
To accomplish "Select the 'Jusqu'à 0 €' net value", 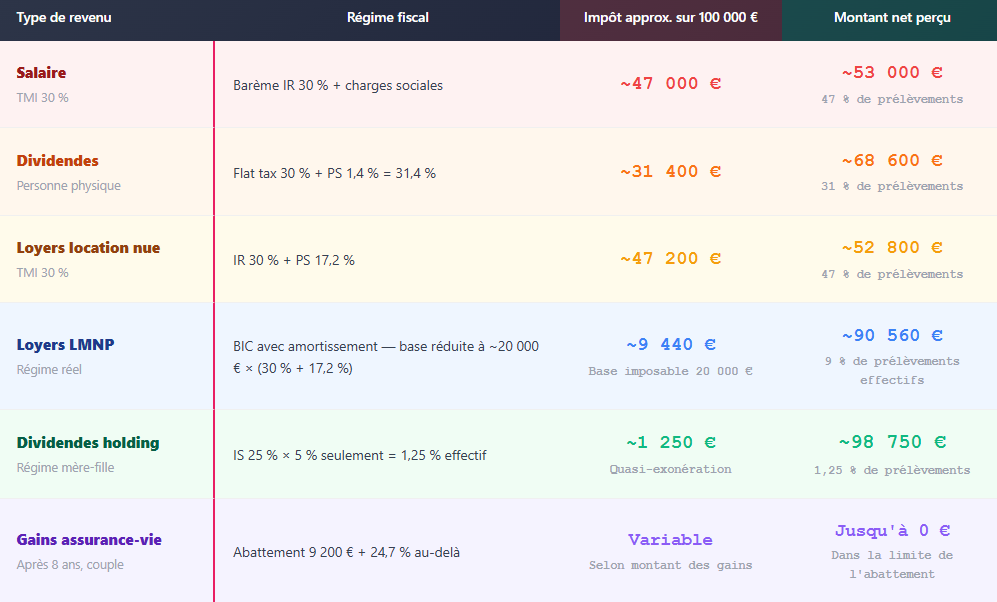I will point(892,530).
